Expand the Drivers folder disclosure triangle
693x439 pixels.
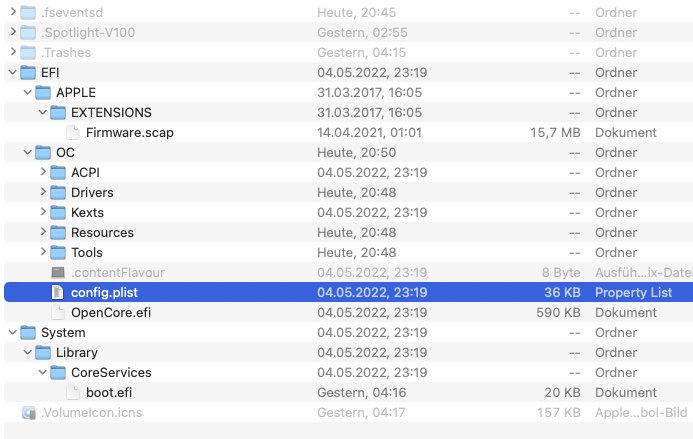coord(43,192)
